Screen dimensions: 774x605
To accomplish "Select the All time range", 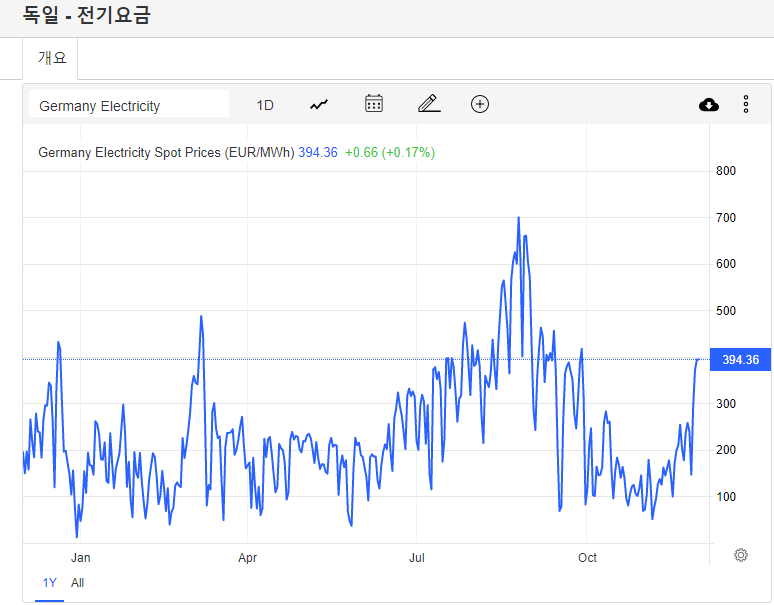I will [77, 583].
